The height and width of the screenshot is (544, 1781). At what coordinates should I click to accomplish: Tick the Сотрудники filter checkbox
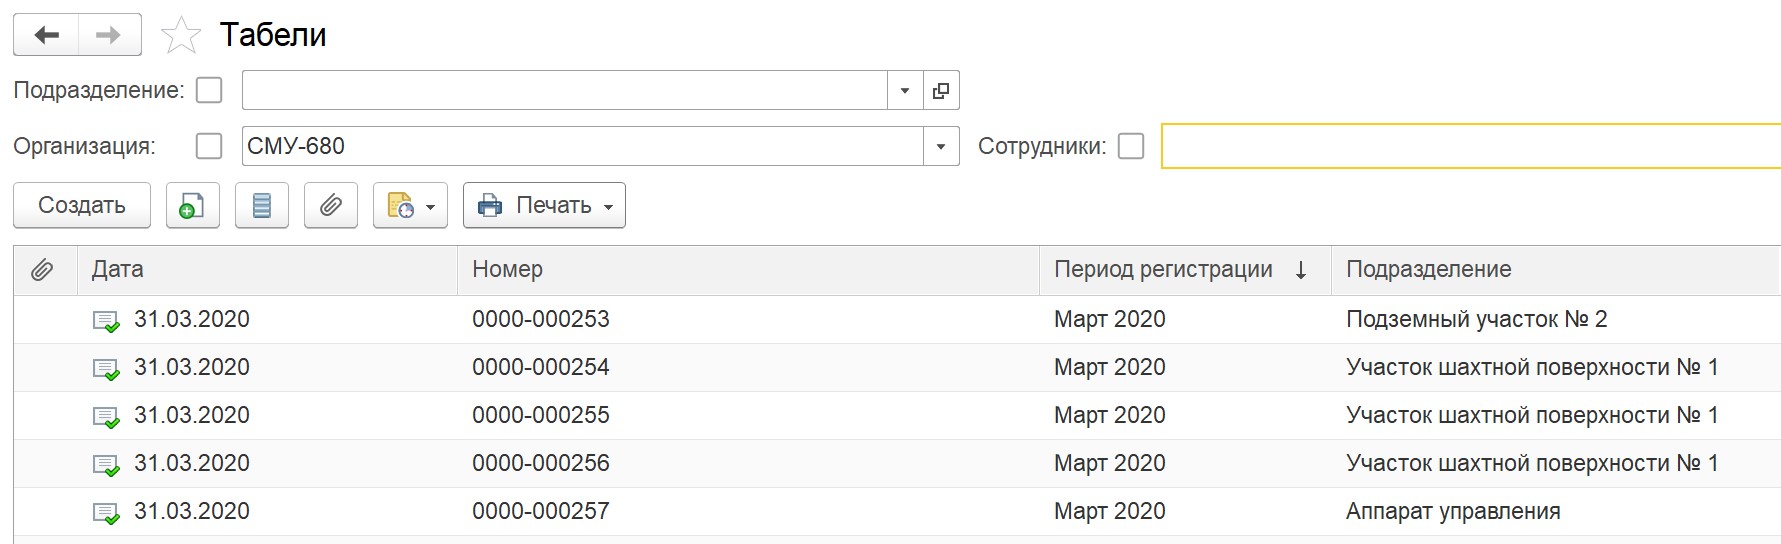point(1131,146)
